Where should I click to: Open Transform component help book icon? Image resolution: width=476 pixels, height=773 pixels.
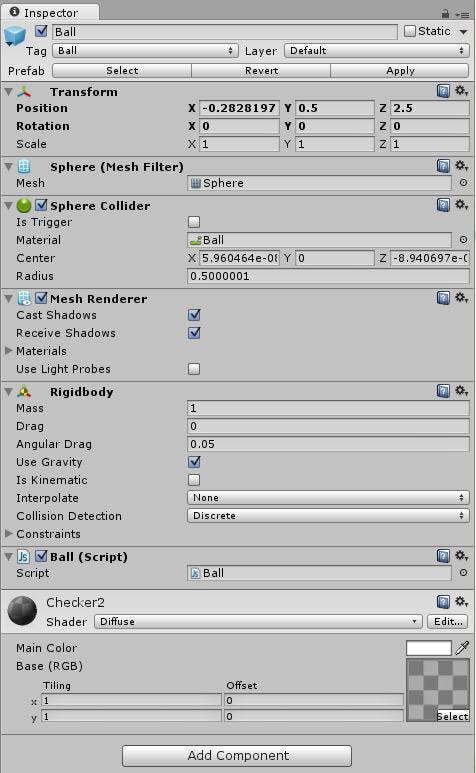[443, 91]
